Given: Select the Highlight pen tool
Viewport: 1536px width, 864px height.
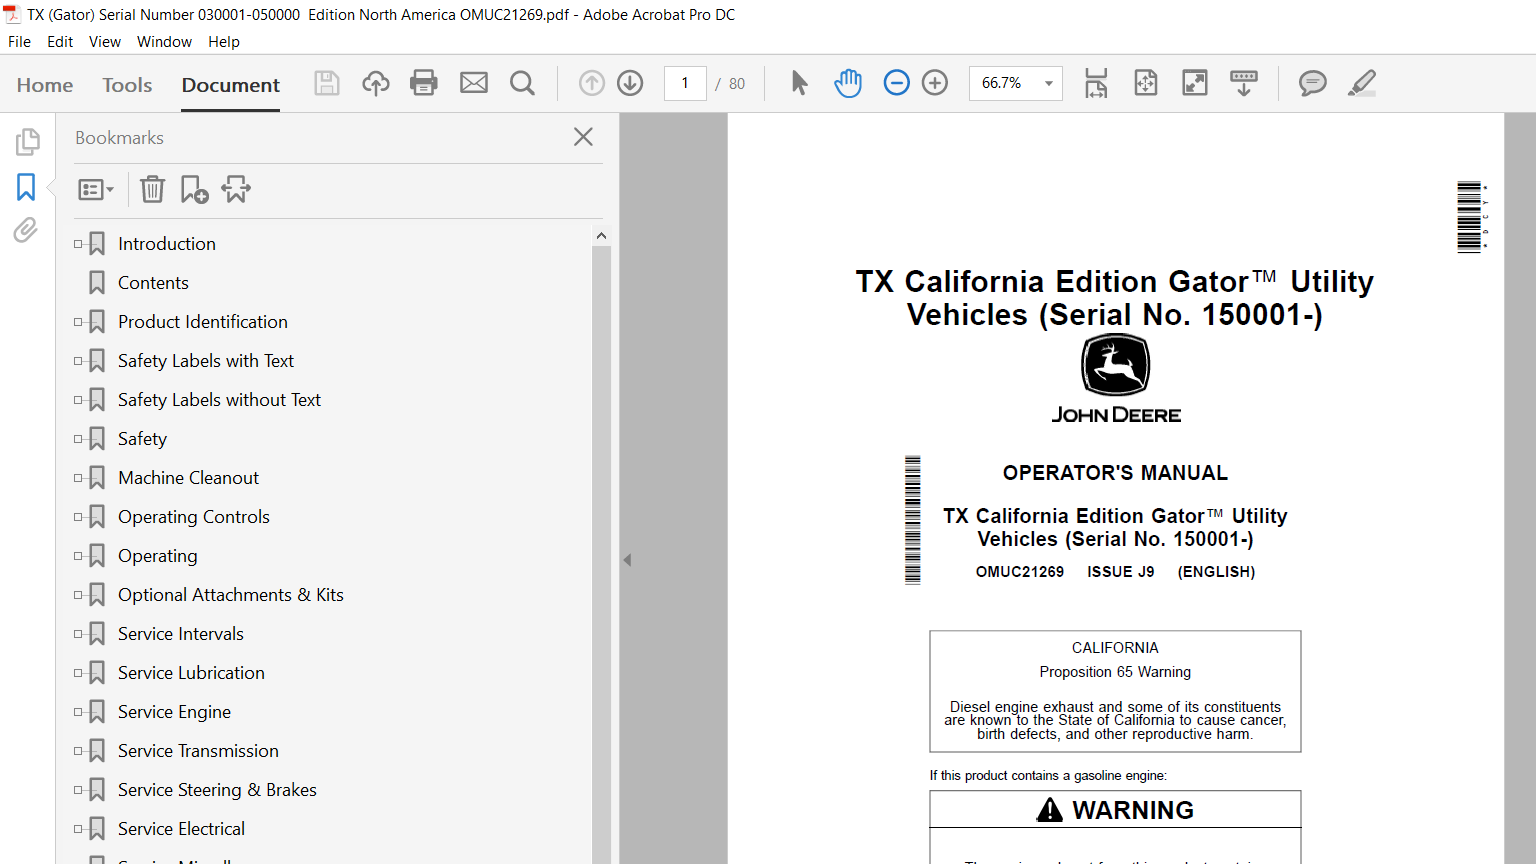Looking at the screenshot, I should 1362,83.
